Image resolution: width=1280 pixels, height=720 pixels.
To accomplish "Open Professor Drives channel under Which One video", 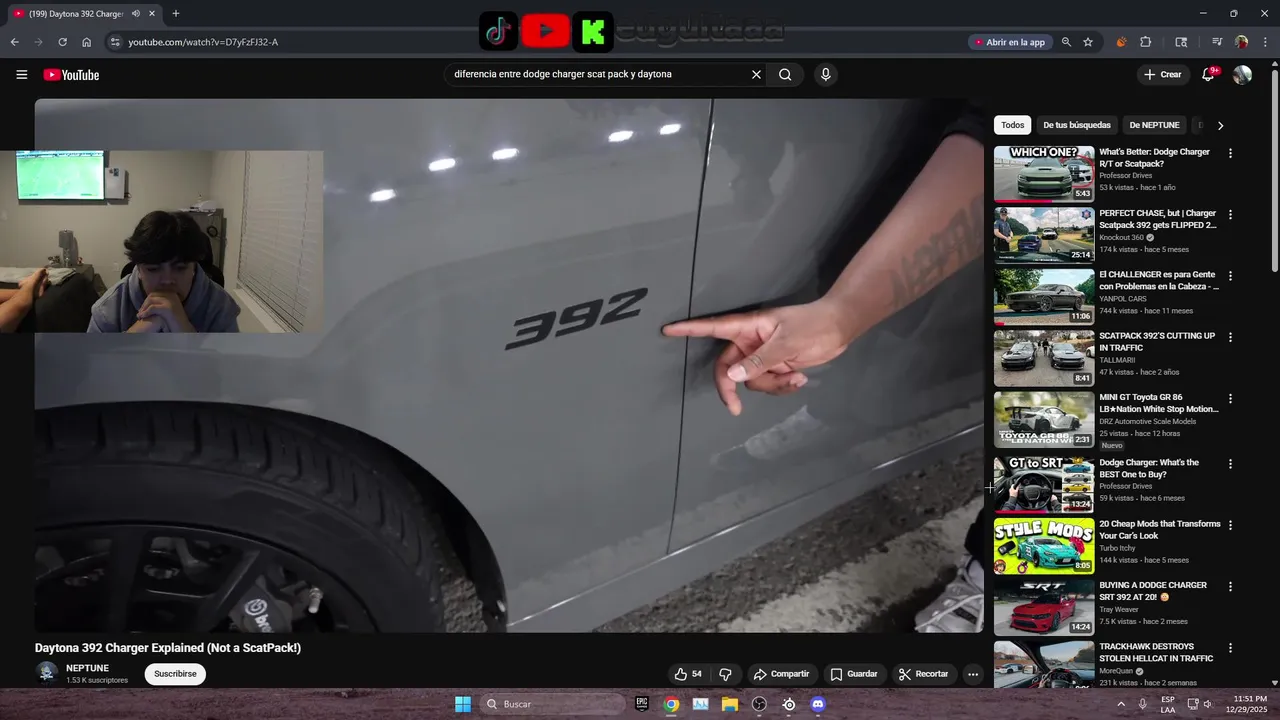I will 1125,176.
